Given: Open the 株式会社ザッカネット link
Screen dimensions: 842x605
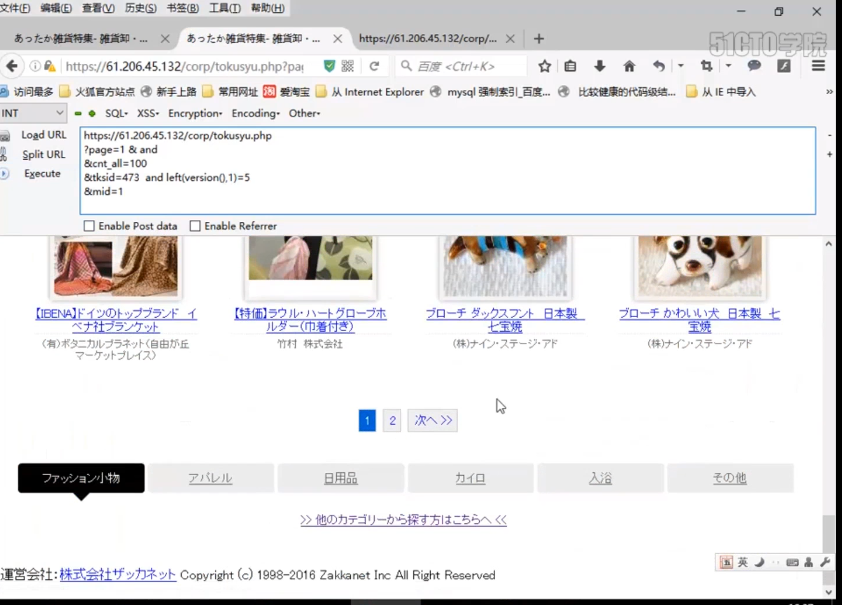Looking at the screenshot, I should (119, 575).
